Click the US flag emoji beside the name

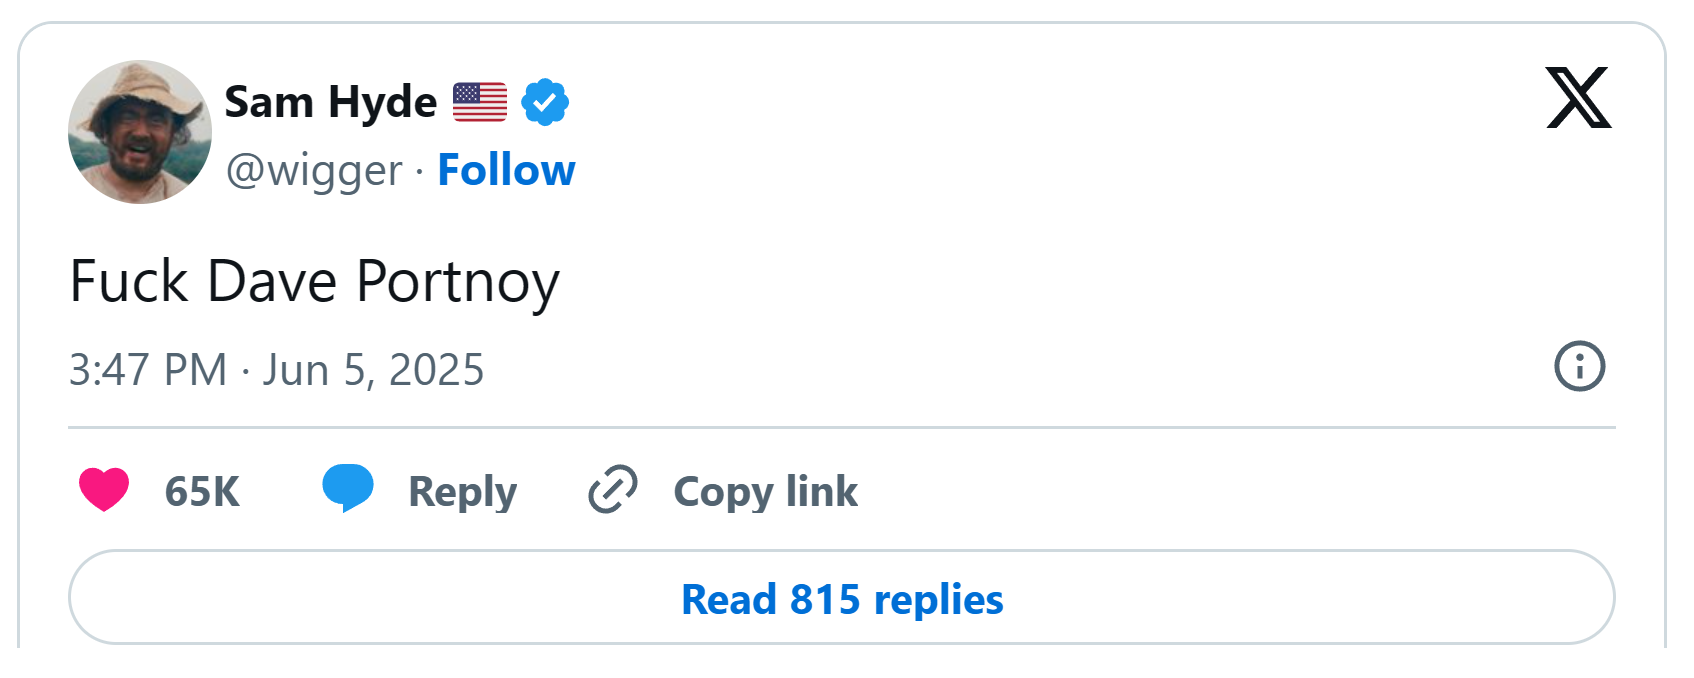480,102
